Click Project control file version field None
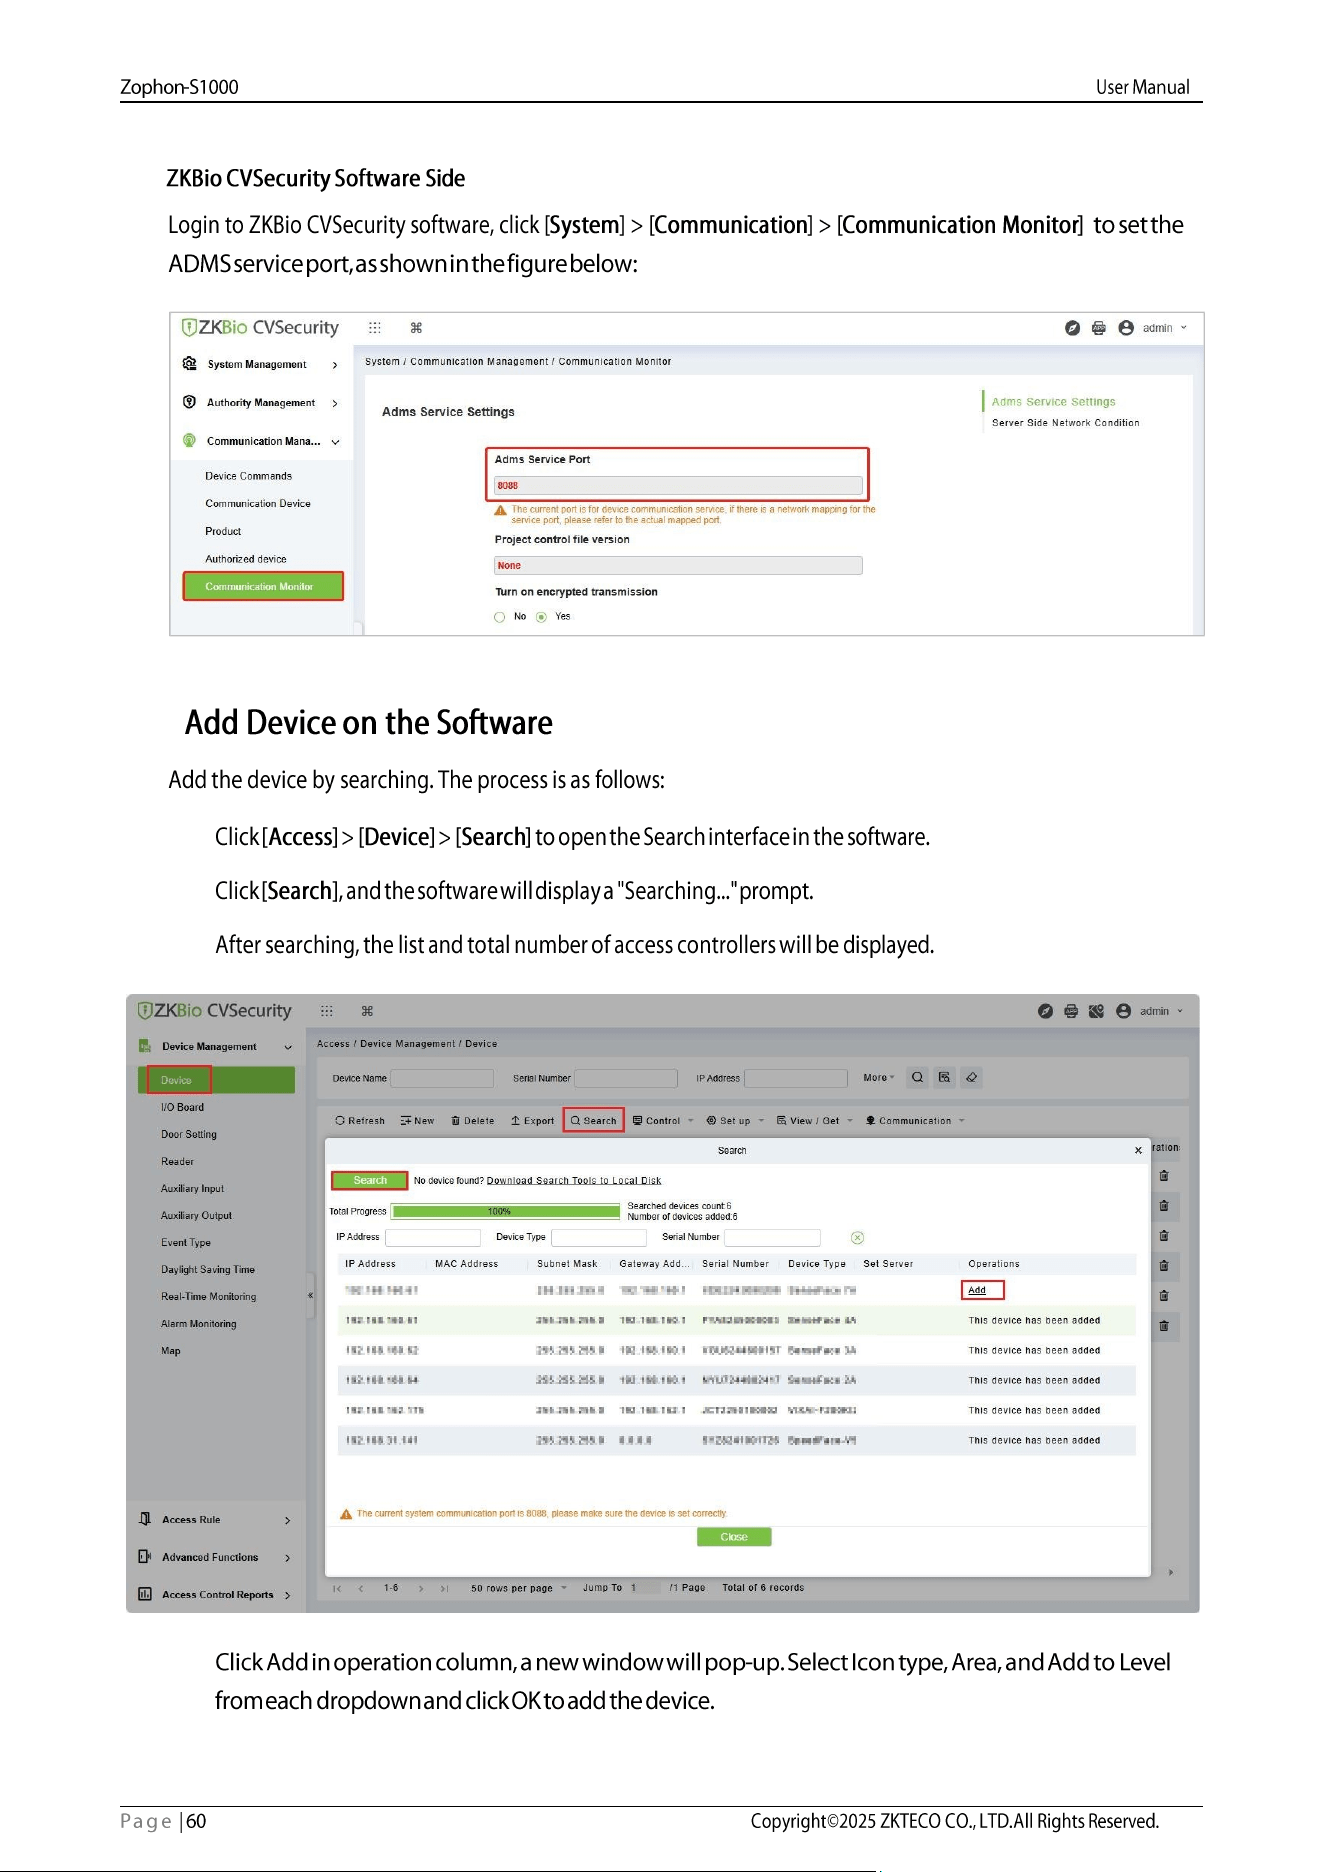Viewport: 1324px width, 1872px height. pos(678,566)
